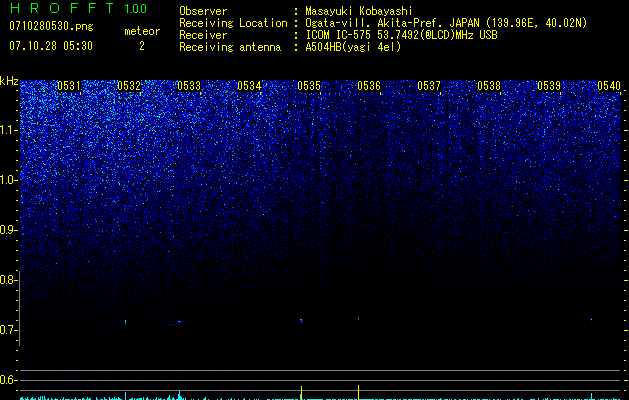Viewport: 629px width, 400px height.
Task: Click the 0.8 kHz axis label
Action: point(9,280)
